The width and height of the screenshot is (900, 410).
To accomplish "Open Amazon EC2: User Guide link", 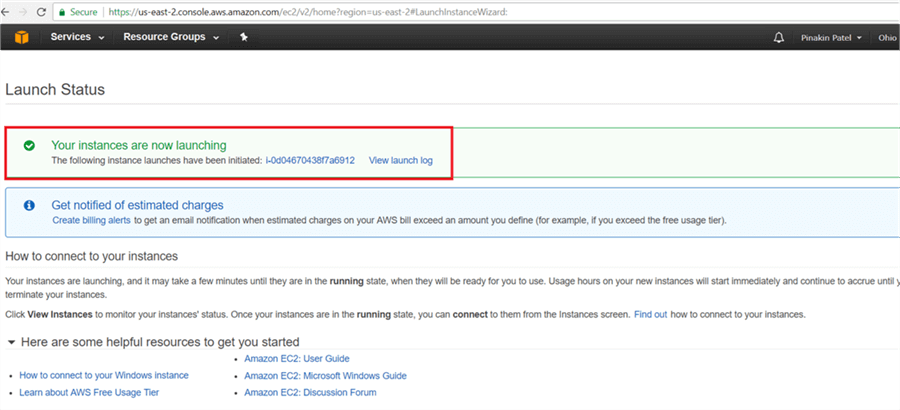I will [x=297, y=358].
